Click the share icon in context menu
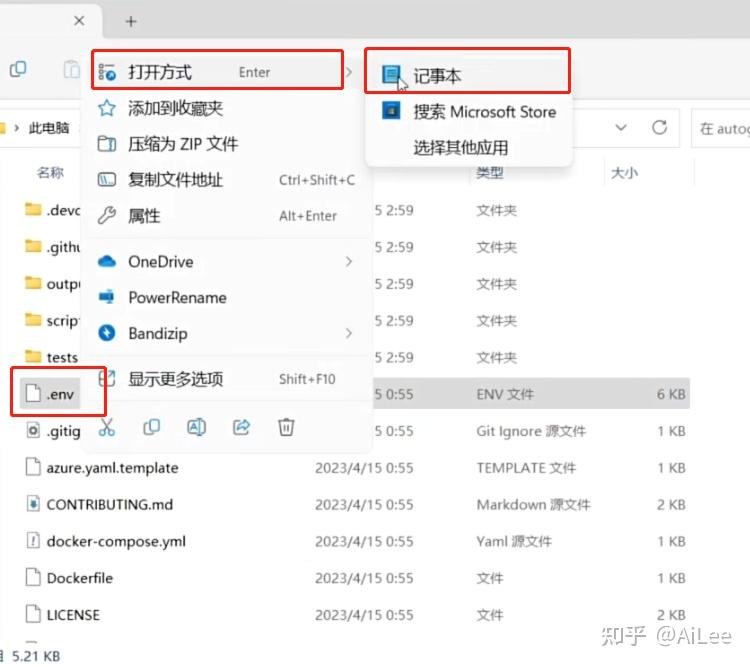This screenshot has height=667, width=750. pos(242,427)
